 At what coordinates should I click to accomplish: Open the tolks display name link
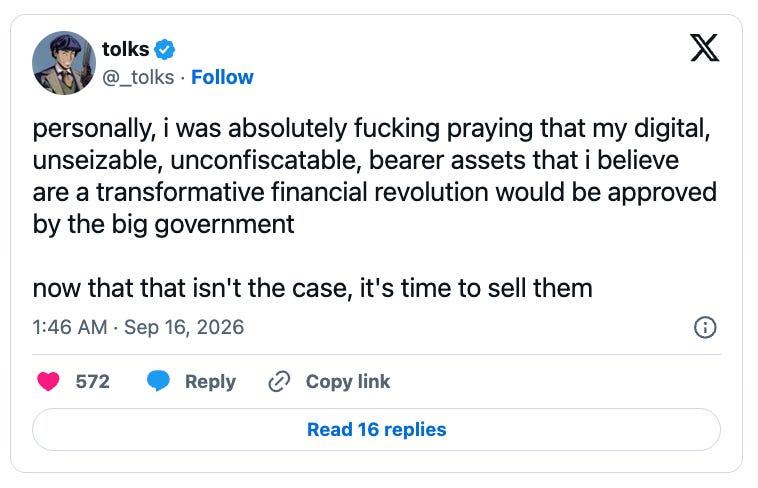point(126,49)
